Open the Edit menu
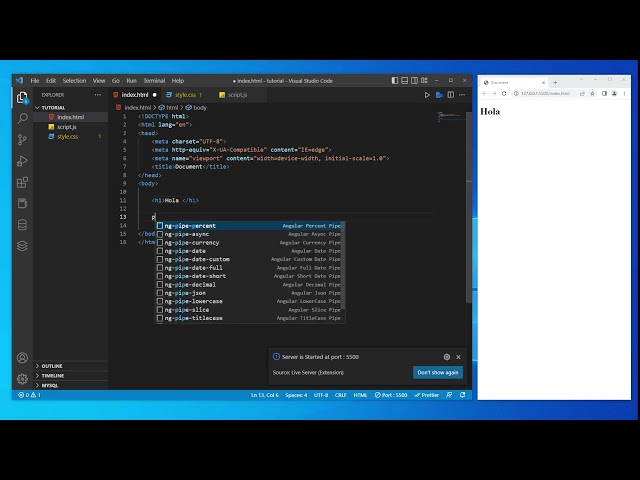This screenshot has height=480, width=640. tap(51, 80)
